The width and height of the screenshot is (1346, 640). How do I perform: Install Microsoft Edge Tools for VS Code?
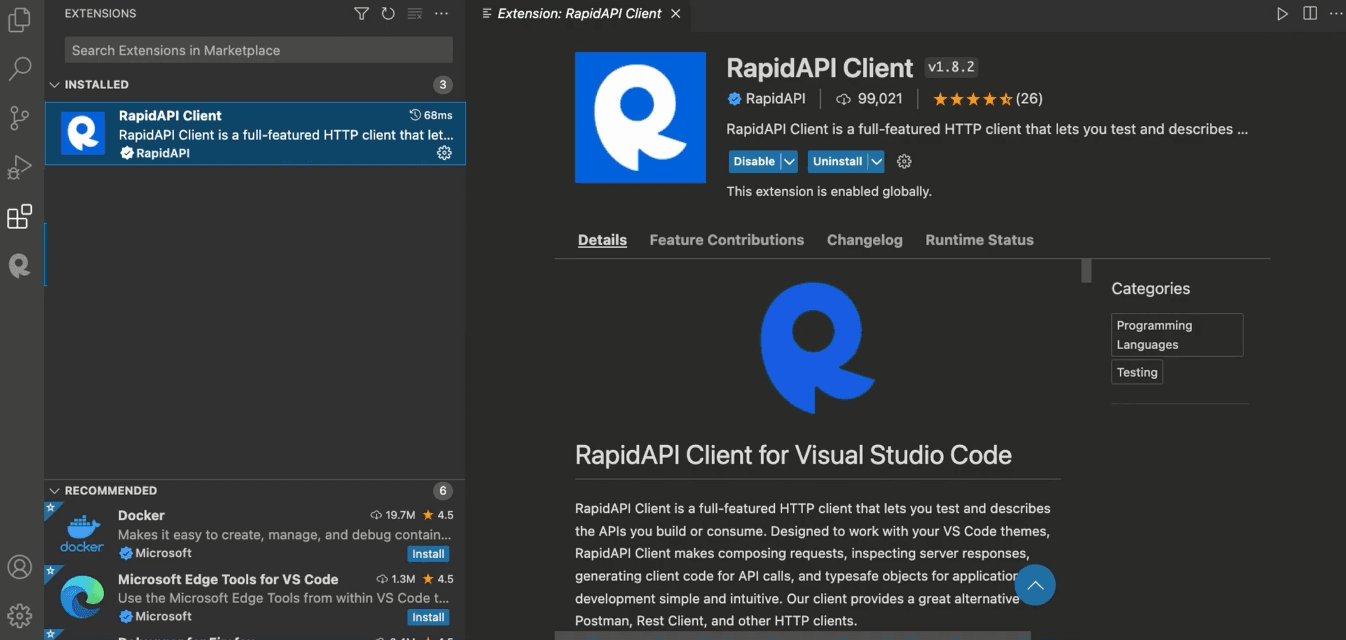coord(429,617)
